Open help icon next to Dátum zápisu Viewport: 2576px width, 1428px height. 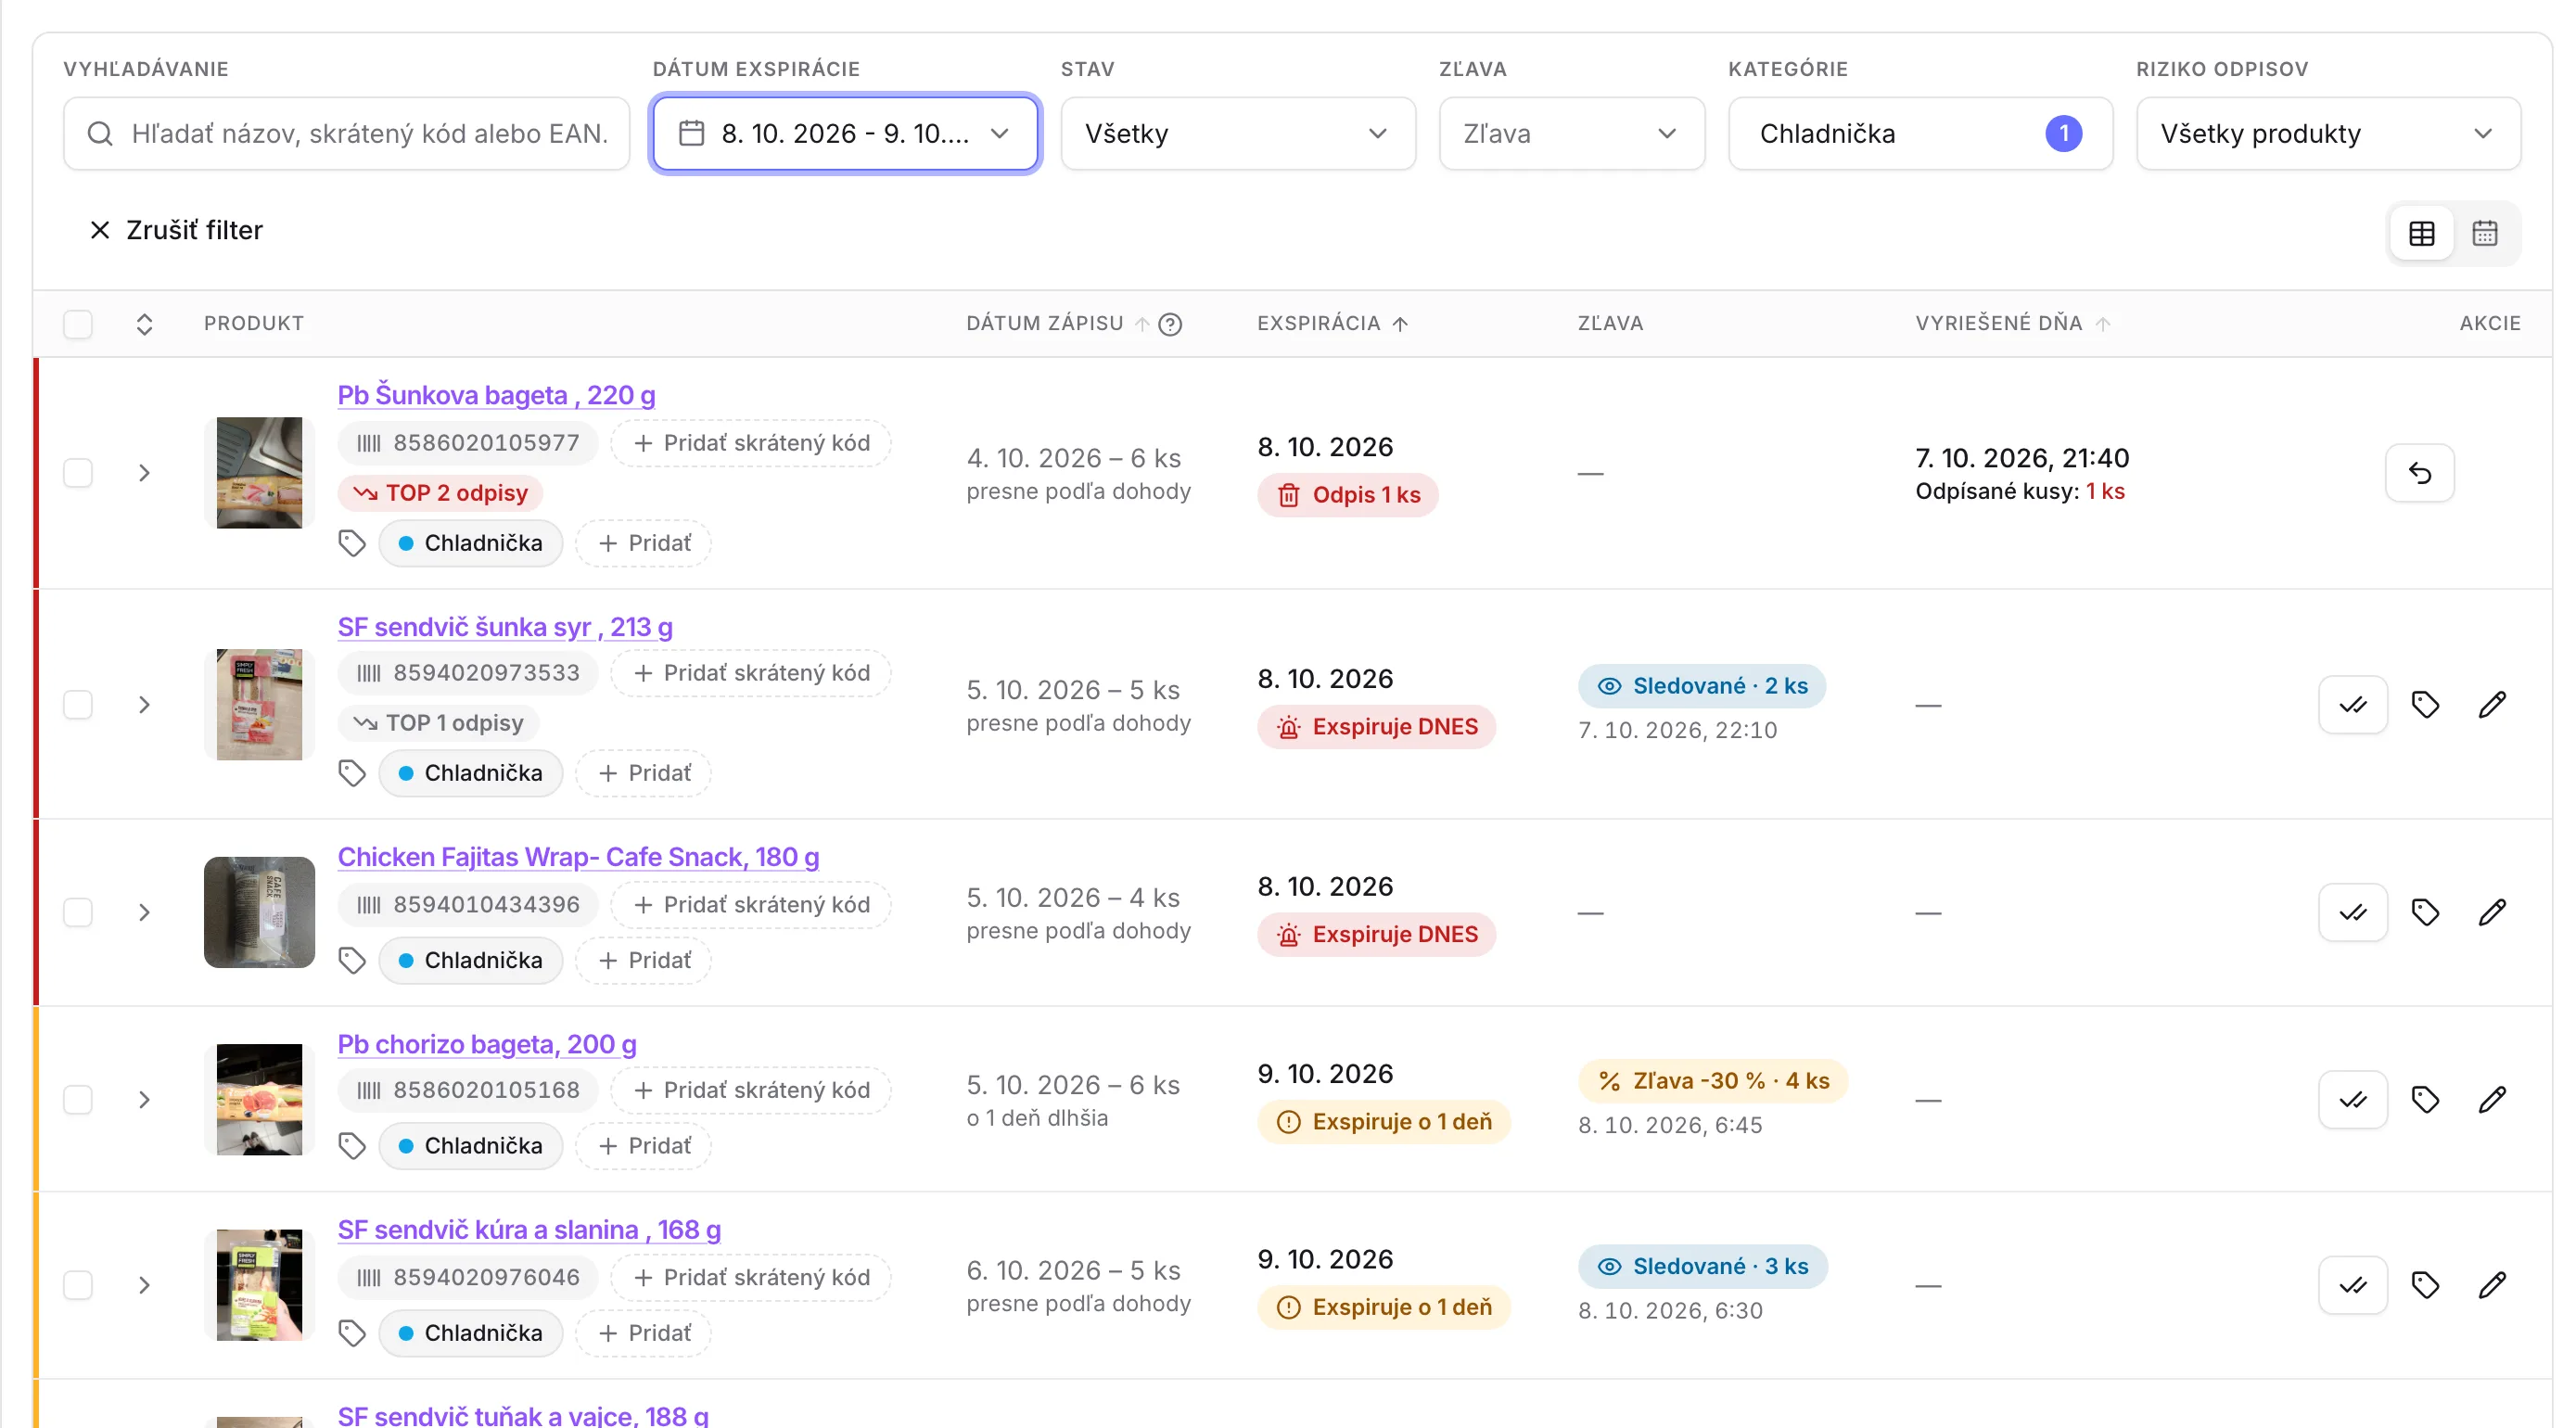[x=1170, y=324]
